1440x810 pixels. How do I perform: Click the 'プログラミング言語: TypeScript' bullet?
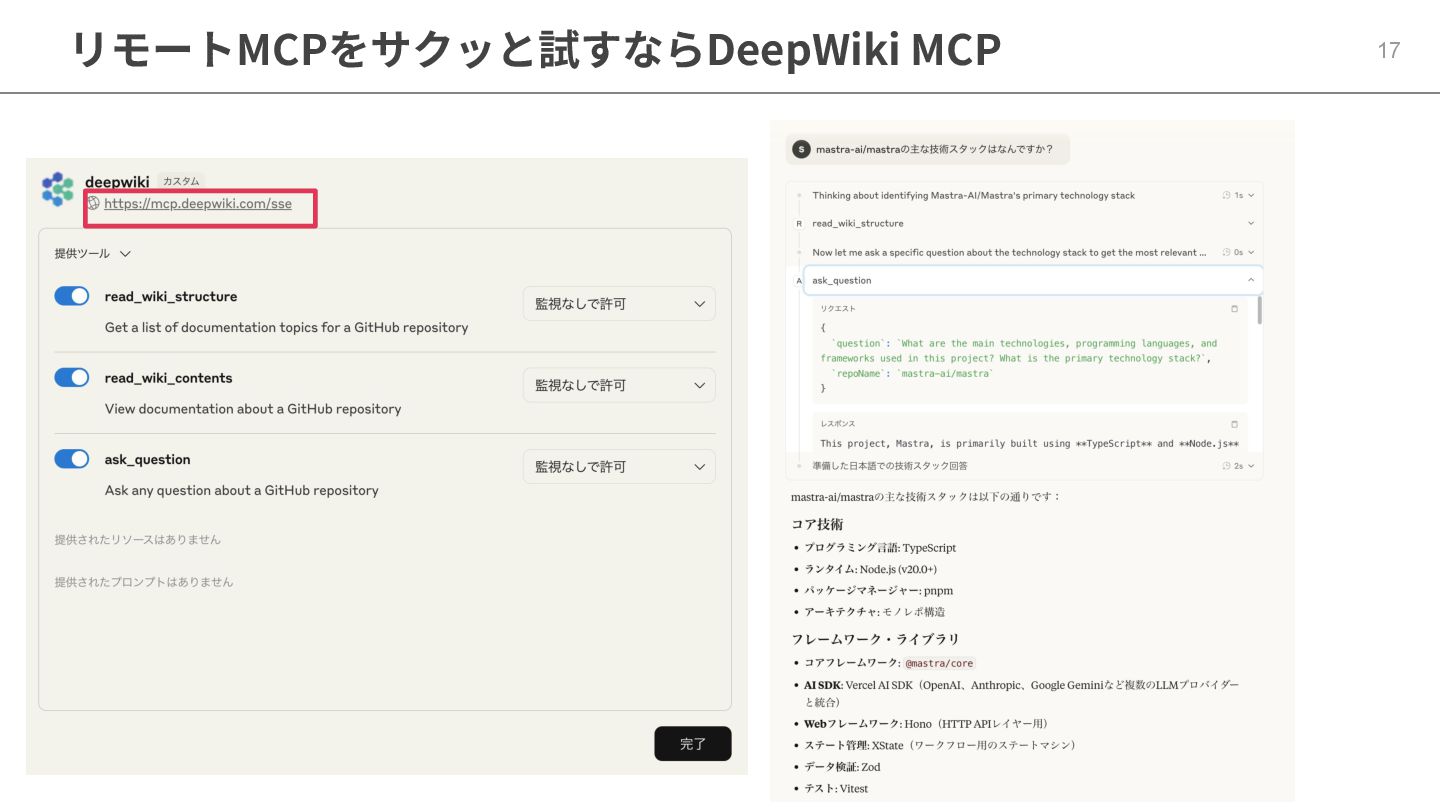[880, 548]
